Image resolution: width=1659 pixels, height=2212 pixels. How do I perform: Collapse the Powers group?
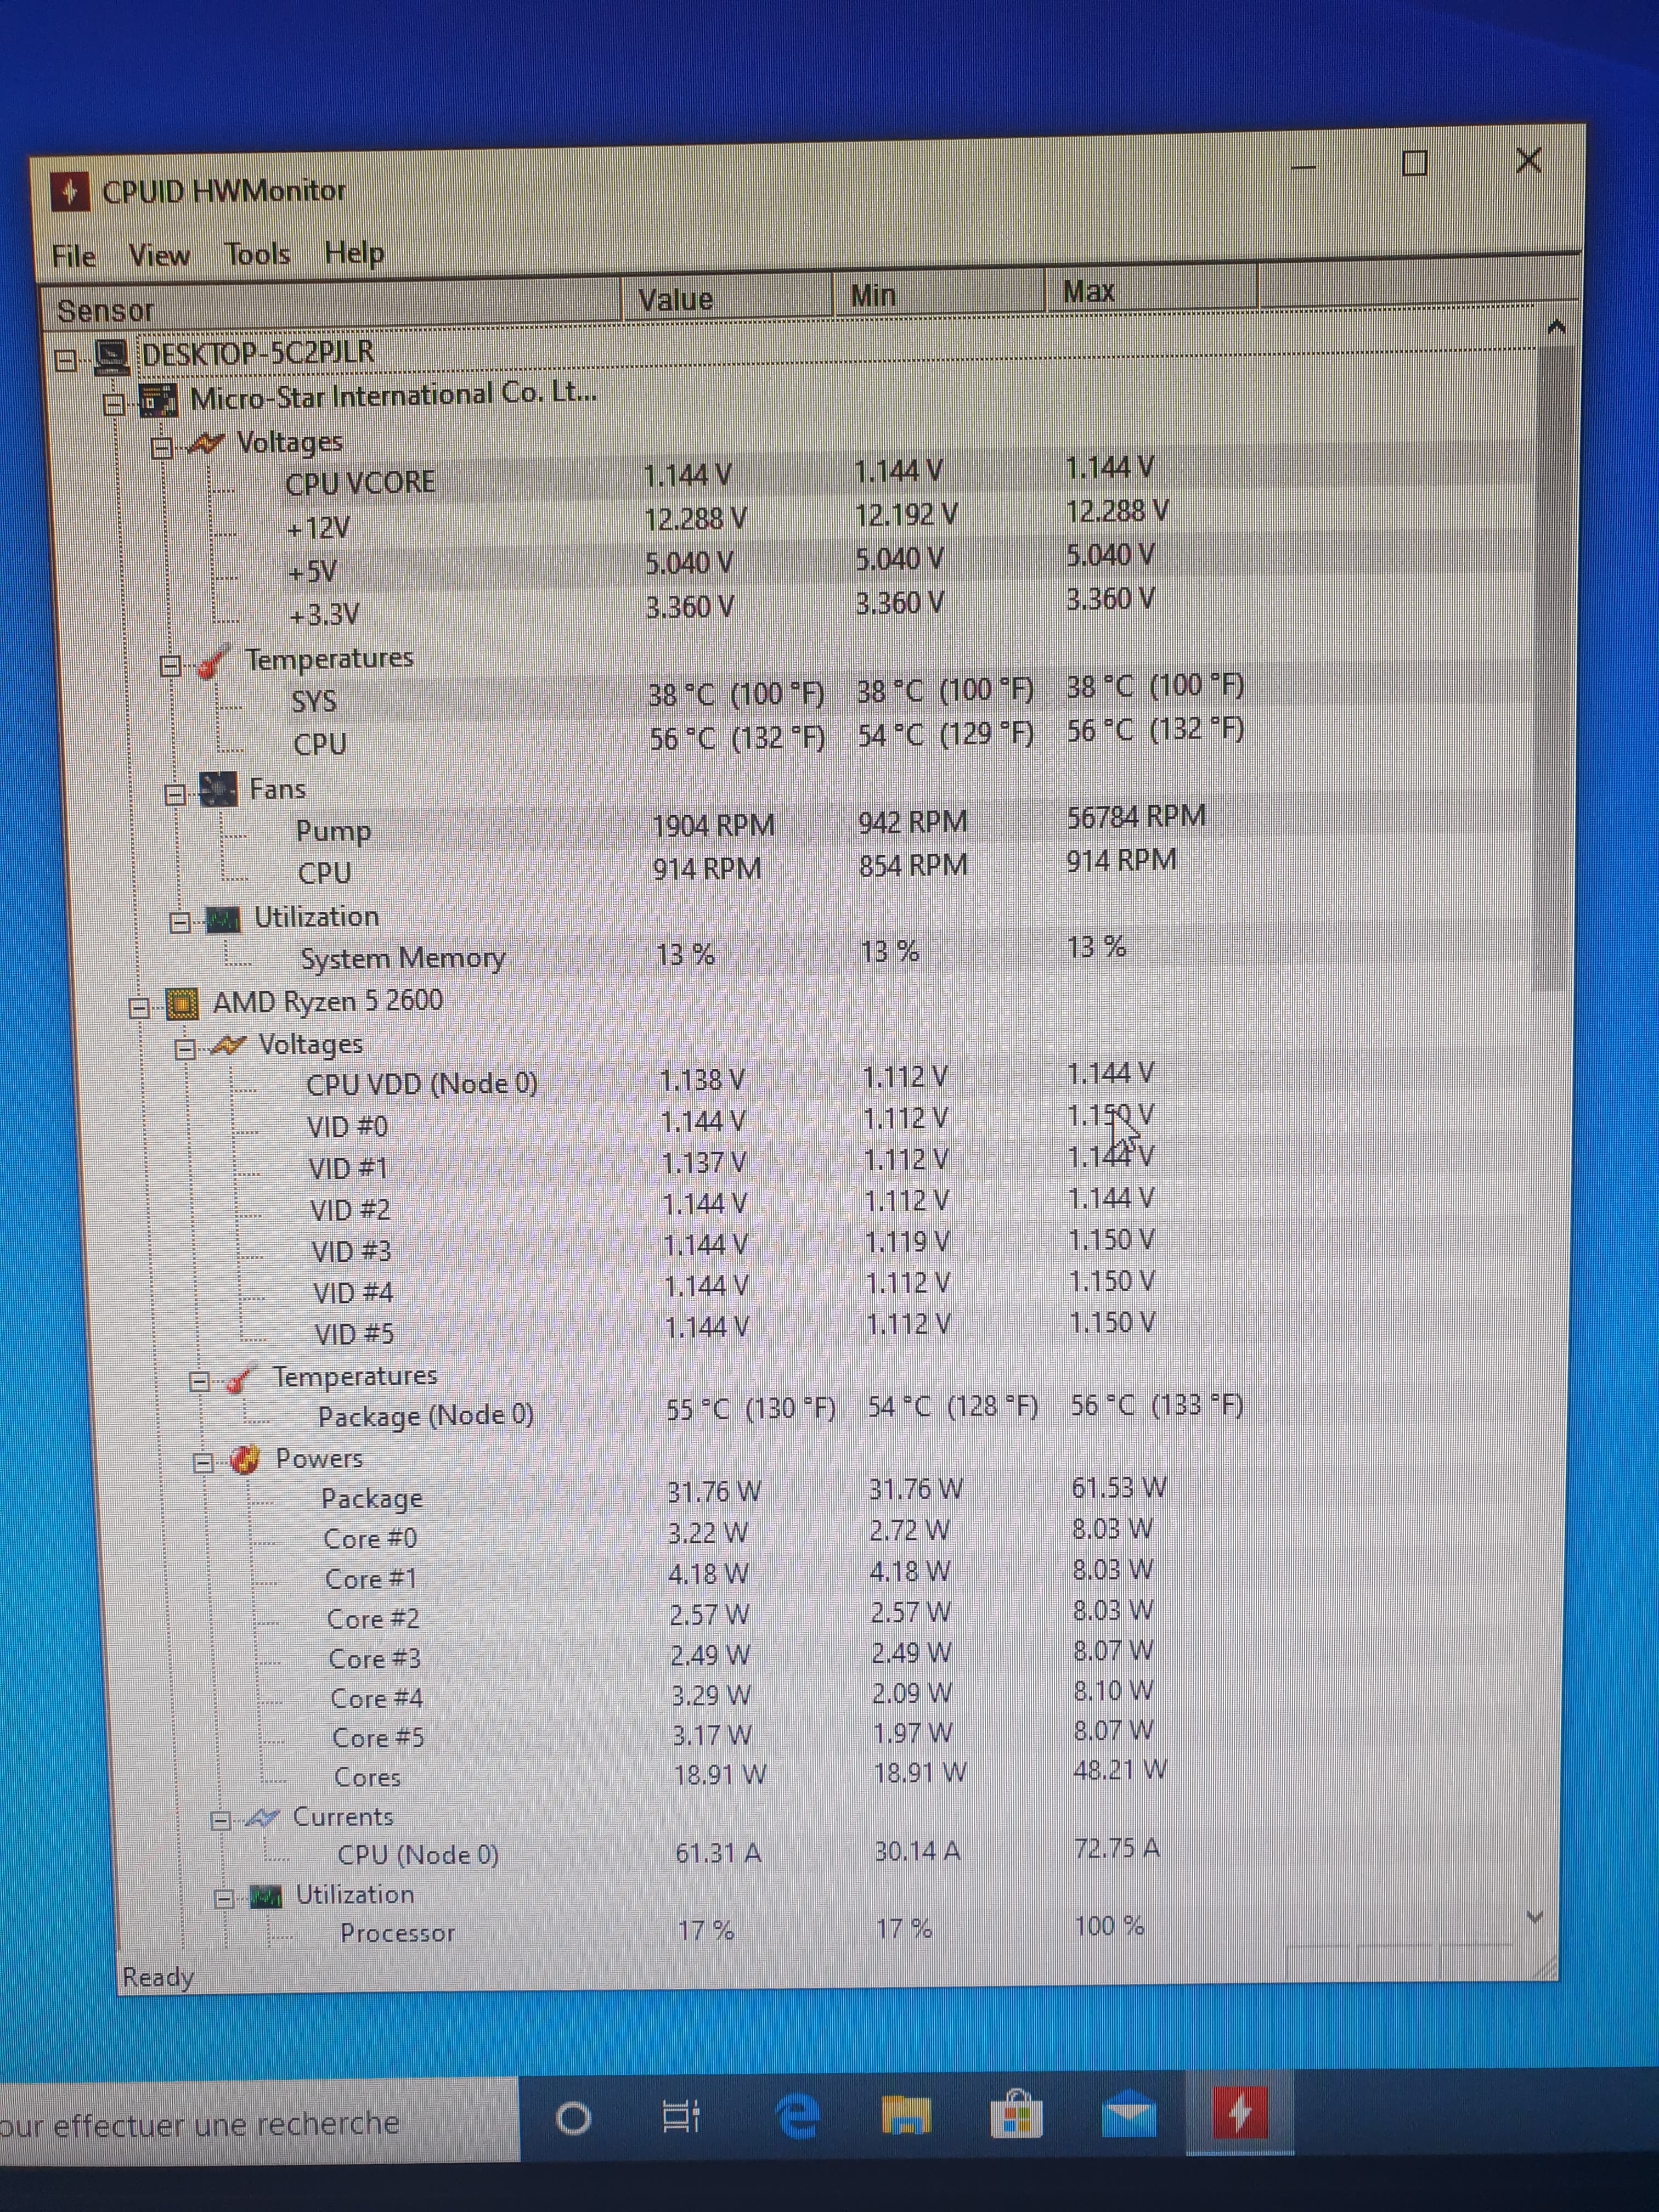click(203, 1463)
